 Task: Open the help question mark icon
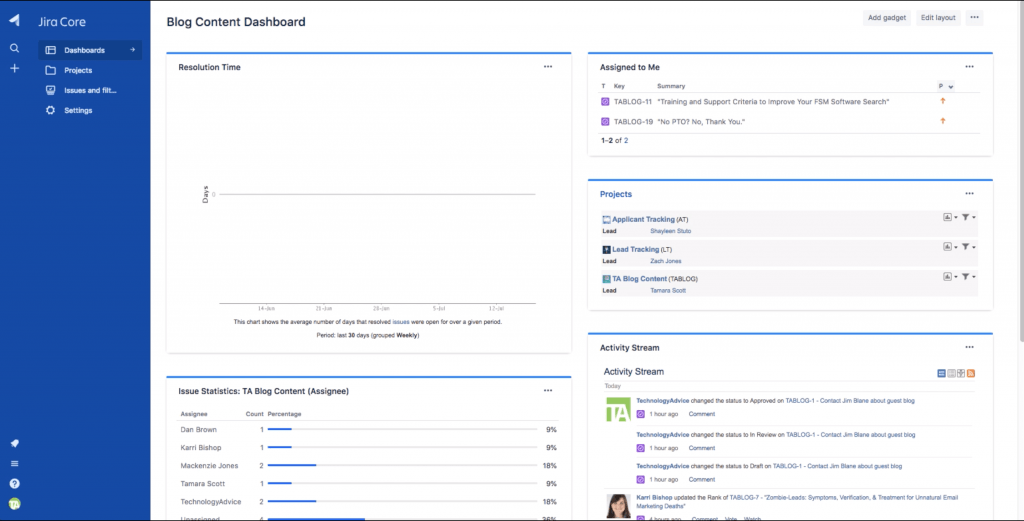point(14,484)
